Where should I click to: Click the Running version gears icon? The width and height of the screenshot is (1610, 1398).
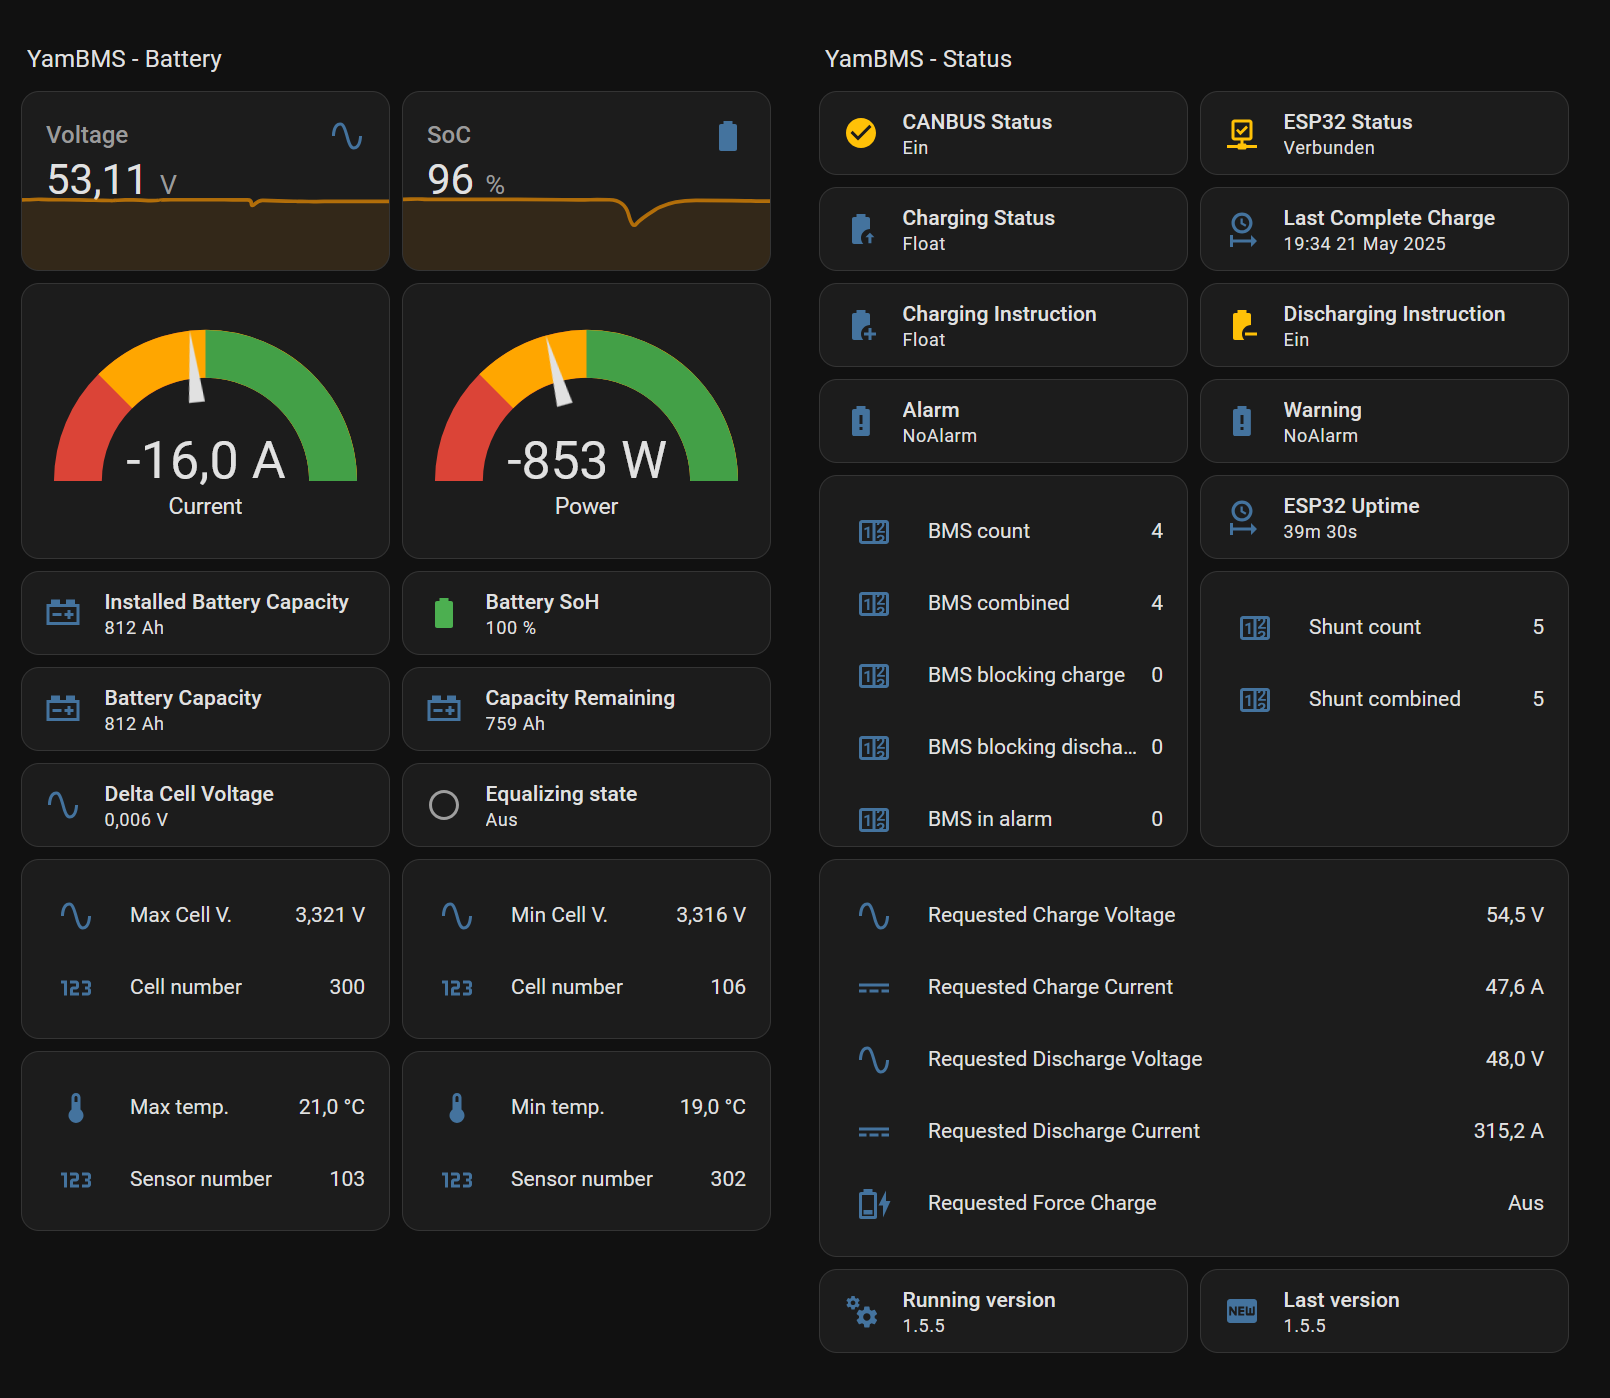(x=860, y=1311)
